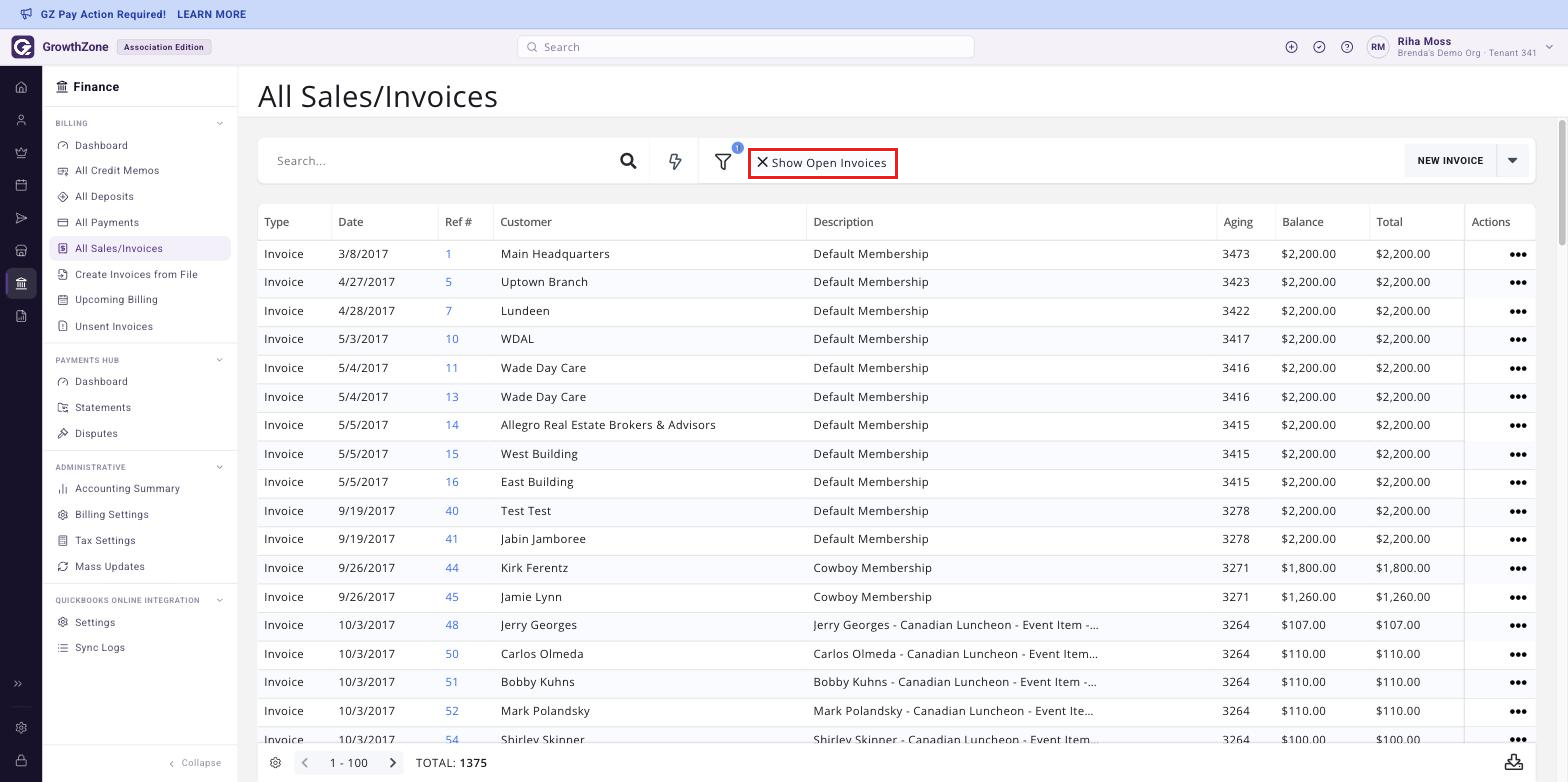
Task: Click the Learn More link in banner
Action: pos(211,14)
